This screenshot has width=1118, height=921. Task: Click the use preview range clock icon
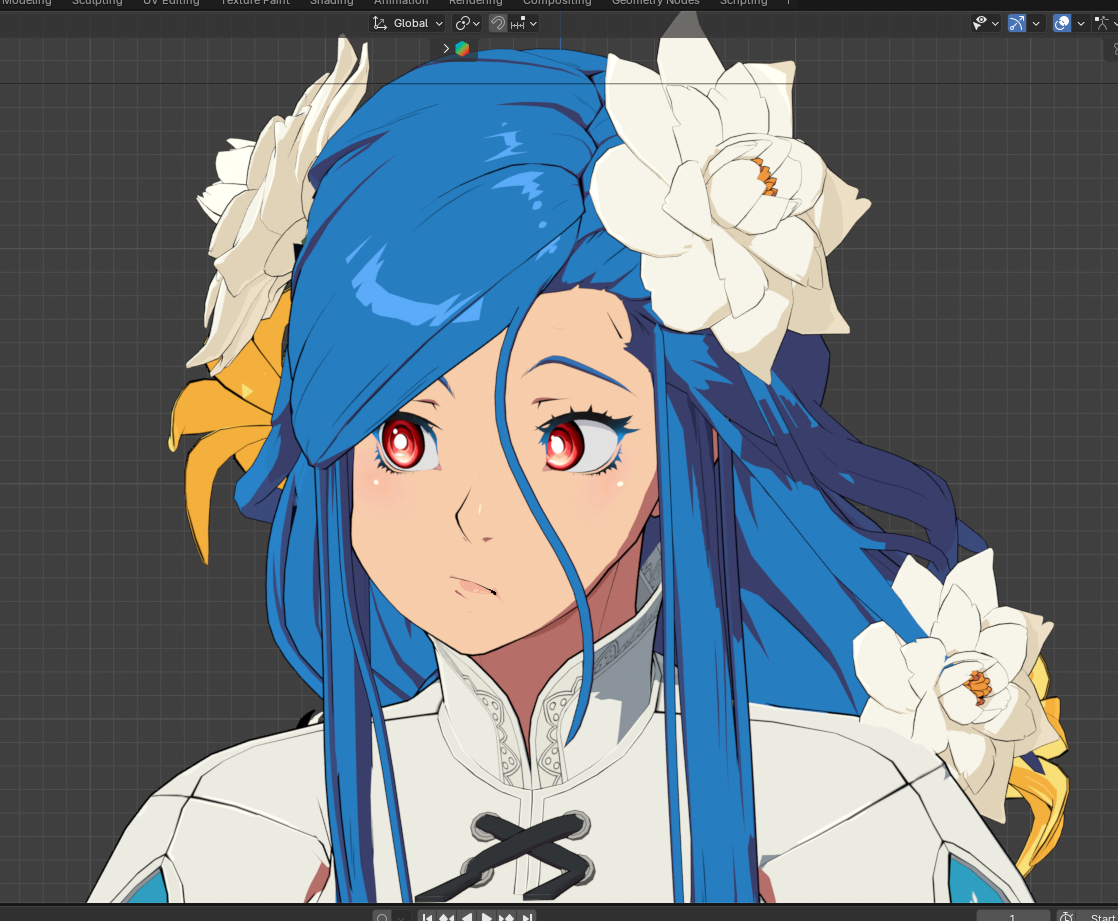click(1067, 917)
